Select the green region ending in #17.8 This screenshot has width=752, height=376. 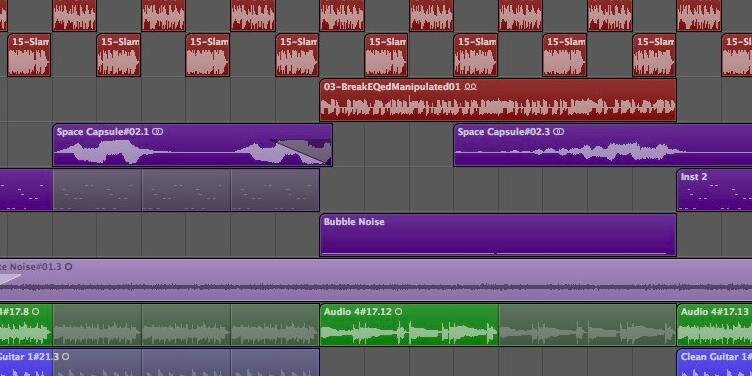(x=26, y=325)
